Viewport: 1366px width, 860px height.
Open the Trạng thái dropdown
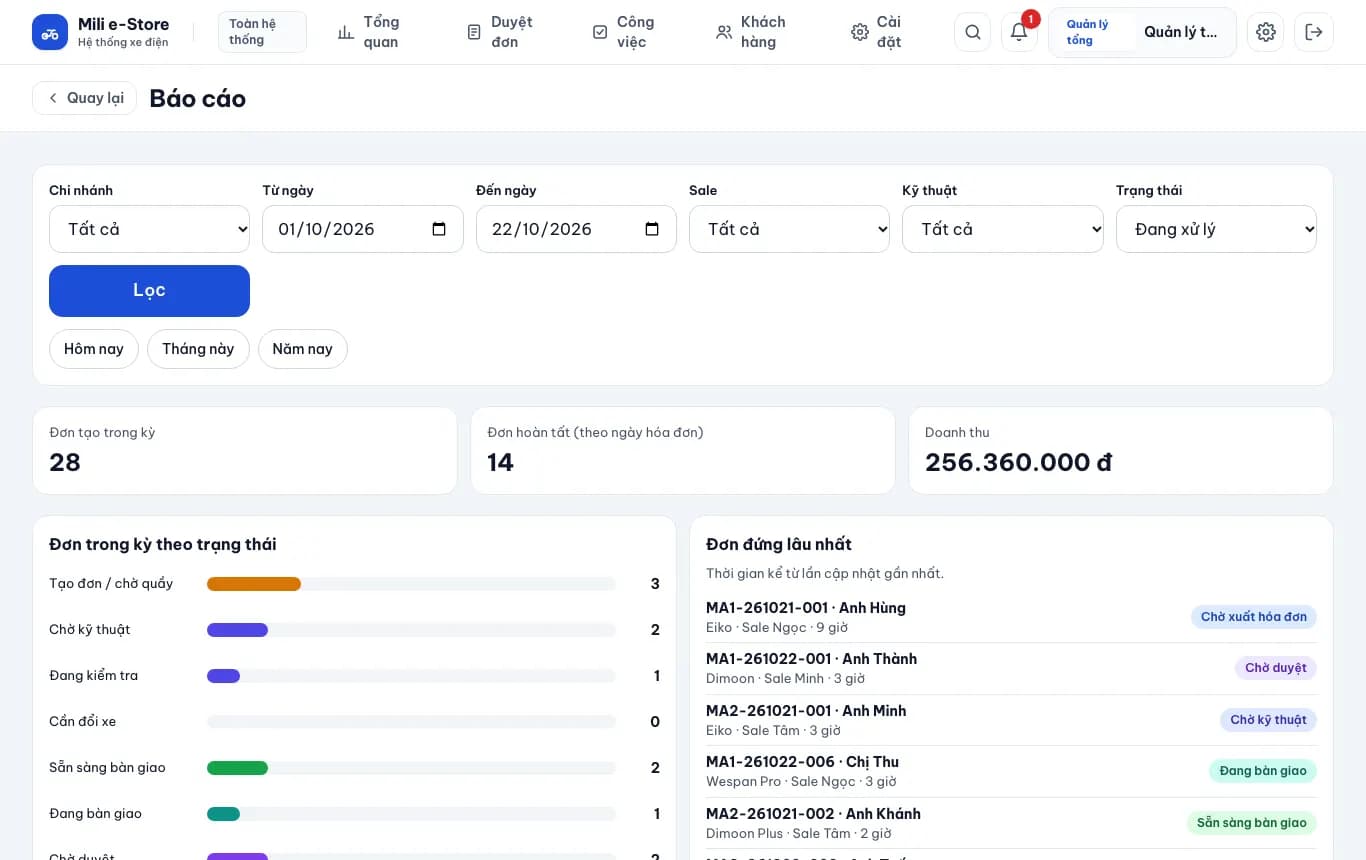pyautogui.click(x=1216, y=229)
